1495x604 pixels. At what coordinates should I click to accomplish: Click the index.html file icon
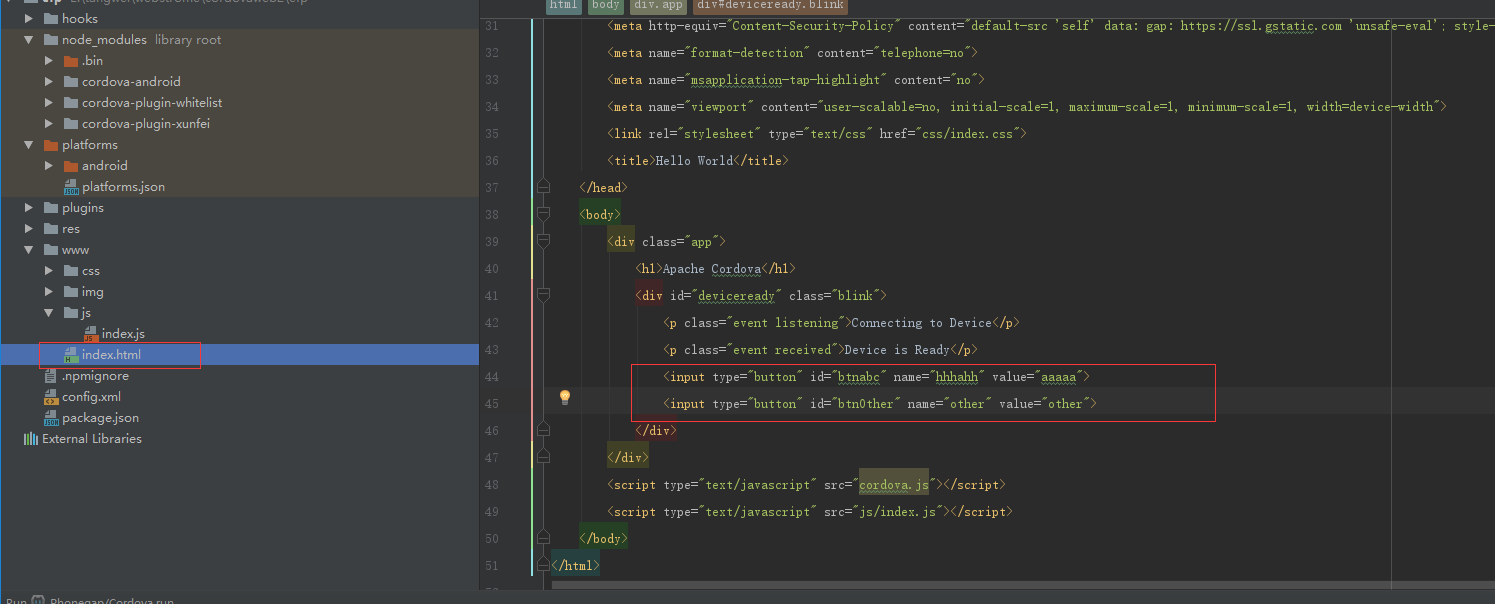[71, 355]
